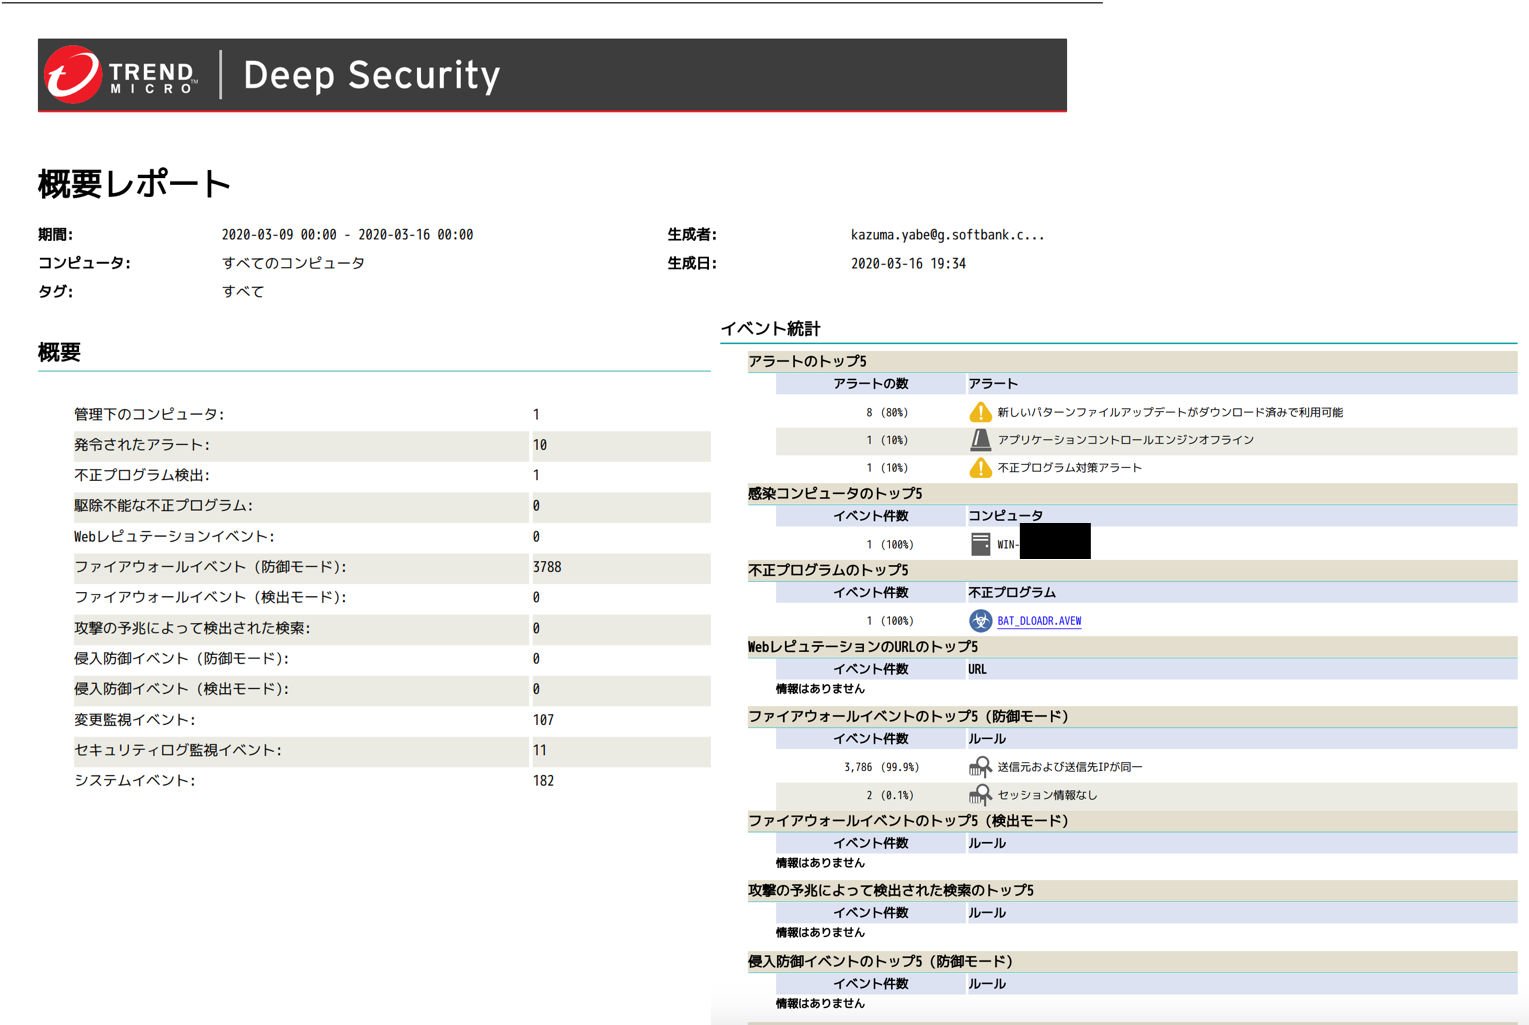This screenshot has height=1025, width=1529.
Task: Click the firewall icon for セッション情報なし
Action: click(x=980, y=795)
